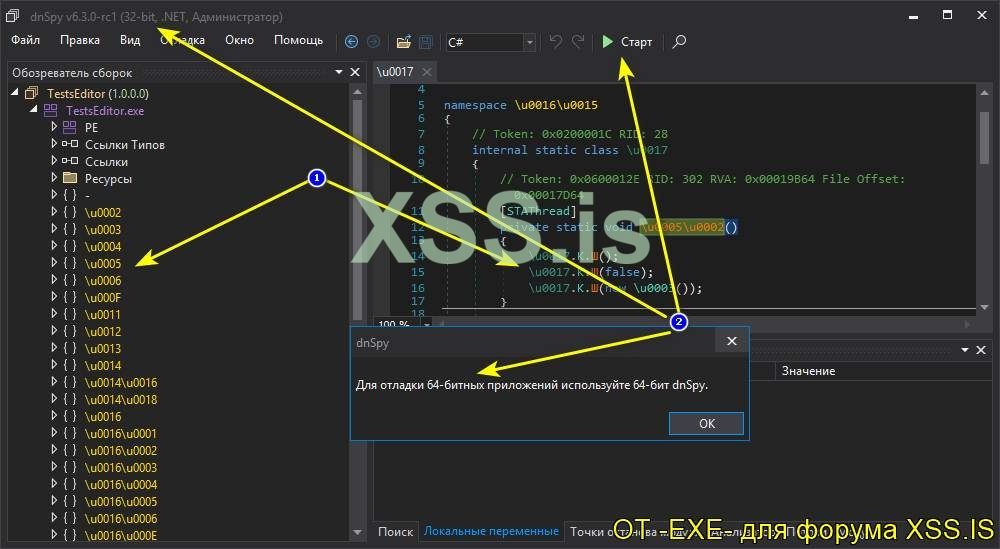Viewport: 1000px width, 549px height.
Task: Select the TestsEditor (1.0.0.0) assembly item
Action: pyautogui.click(x=98, y=94)
